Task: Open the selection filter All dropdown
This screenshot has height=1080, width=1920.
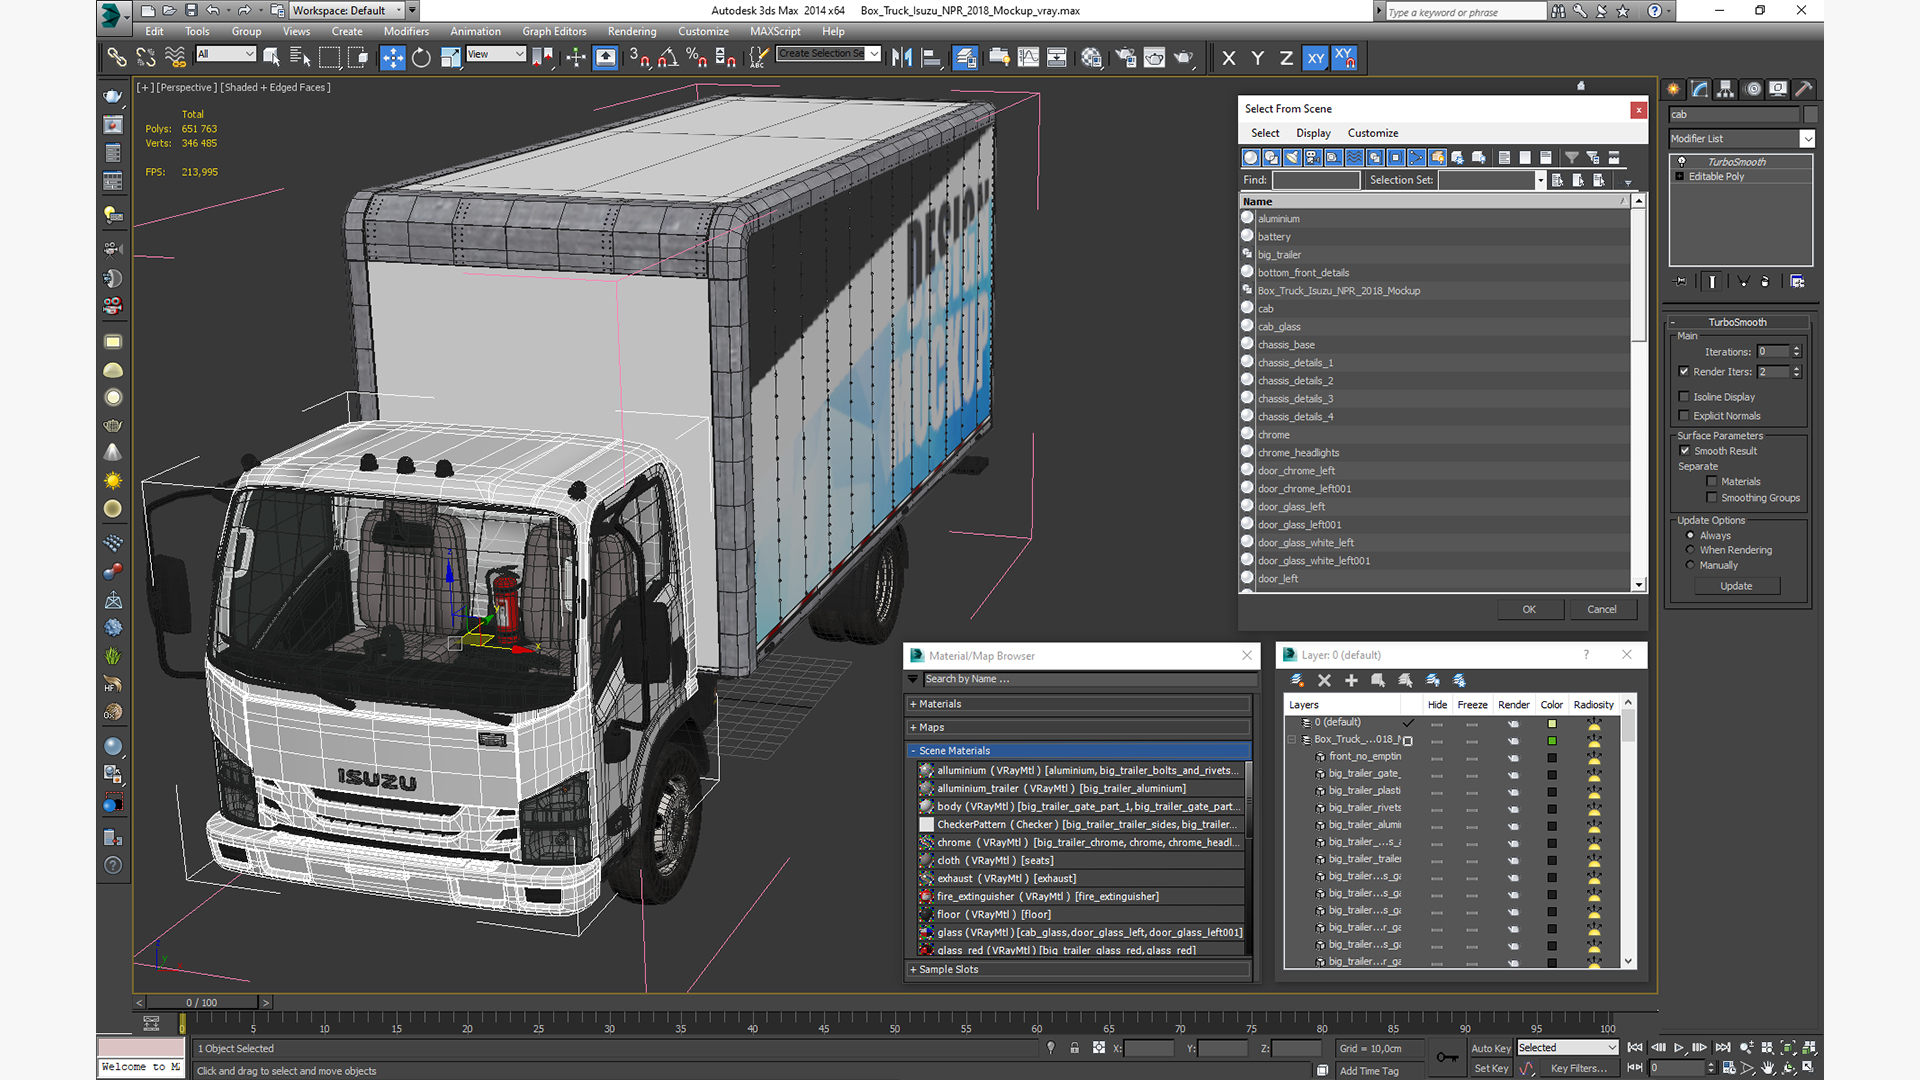Action: [226, 54]
